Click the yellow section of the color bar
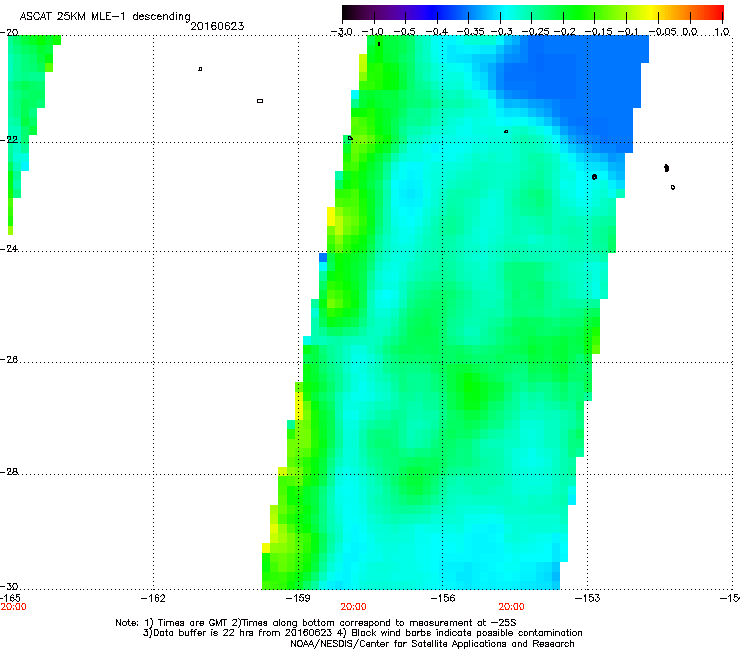740x650 pixels. point(651,12)
